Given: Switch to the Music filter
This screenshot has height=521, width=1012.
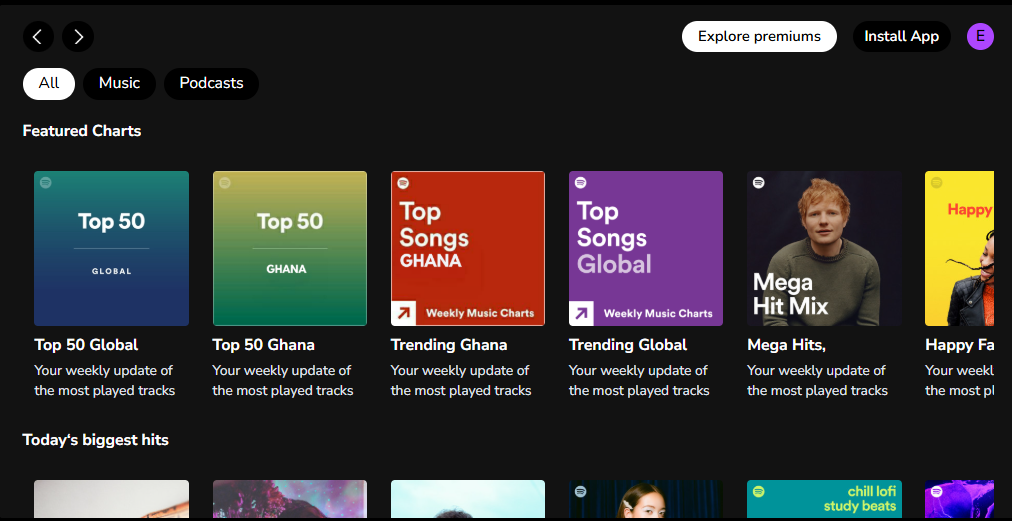Looking at the screenshot, I should [119, 83].
